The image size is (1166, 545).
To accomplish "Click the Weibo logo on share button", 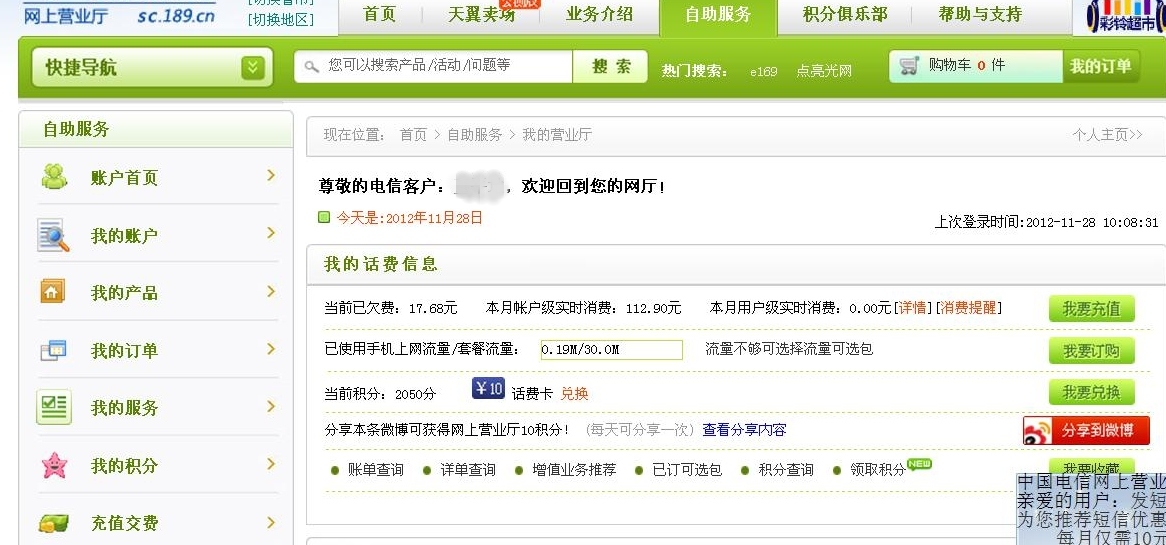I will (1039, 431).
